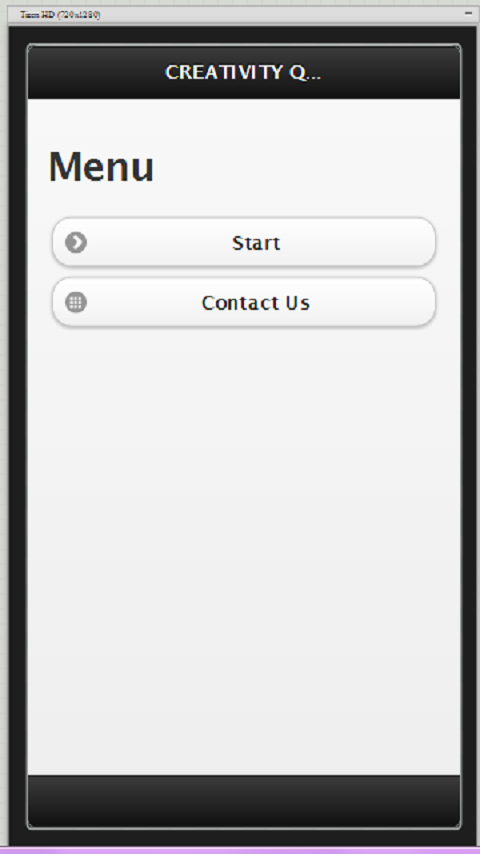The image size is (480, 854).
Task: Select the Contact Us label text
Action: tap(256, 303)
